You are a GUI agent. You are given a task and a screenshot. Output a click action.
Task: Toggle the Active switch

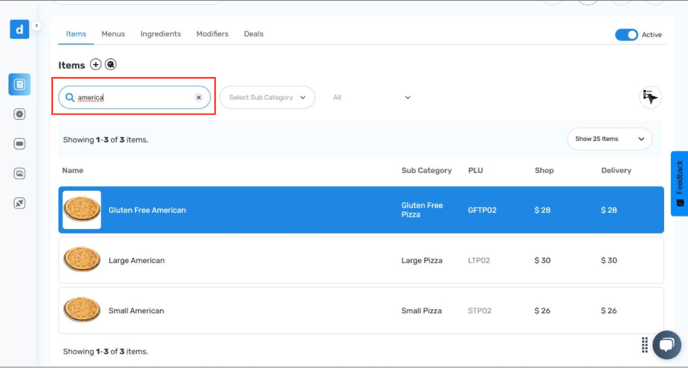626,35
